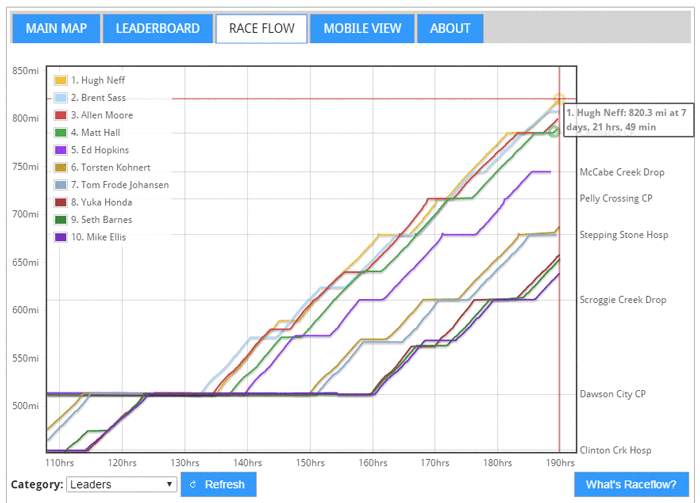The image size is (700, 503).
Task: Click the Hugh Neff data point marker
Action: pyautogui.click(x=558, y=99)
